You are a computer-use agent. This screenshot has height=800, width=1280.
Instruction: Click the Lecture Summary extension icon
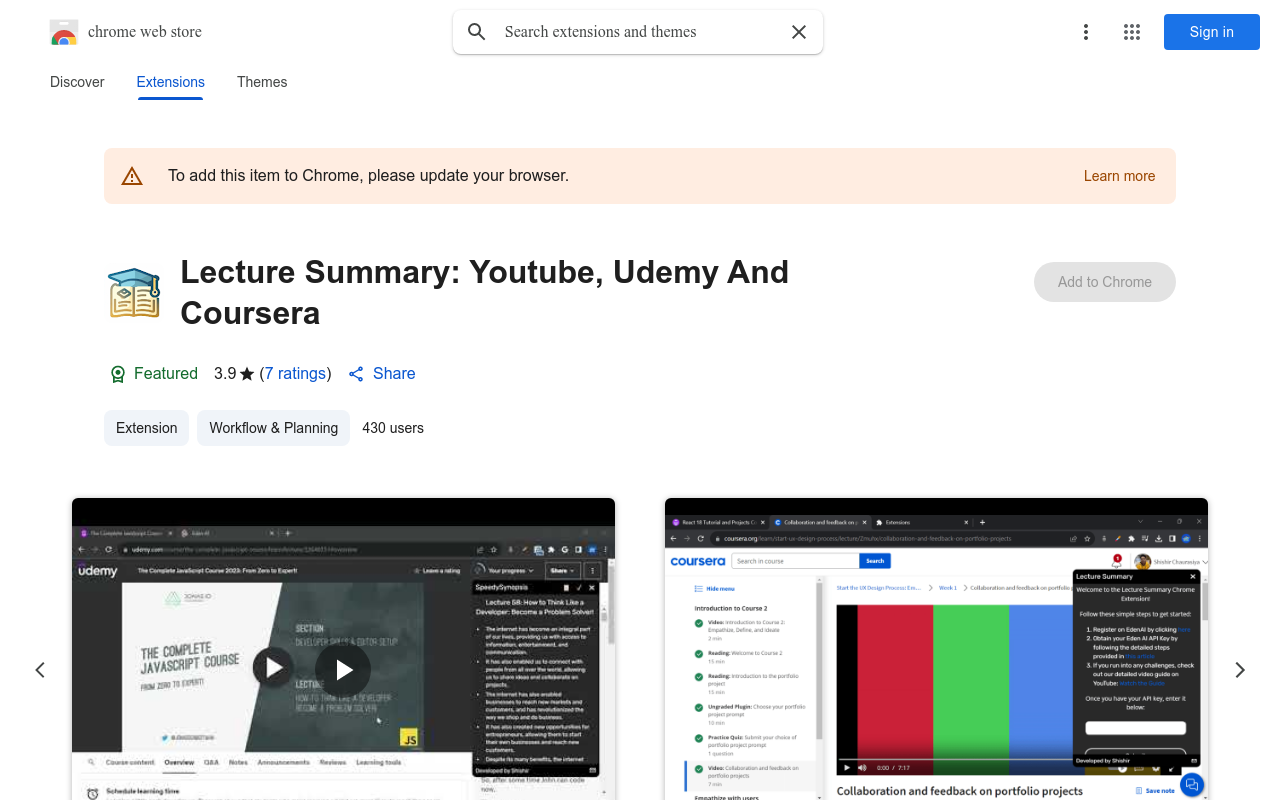pos(134,292)
